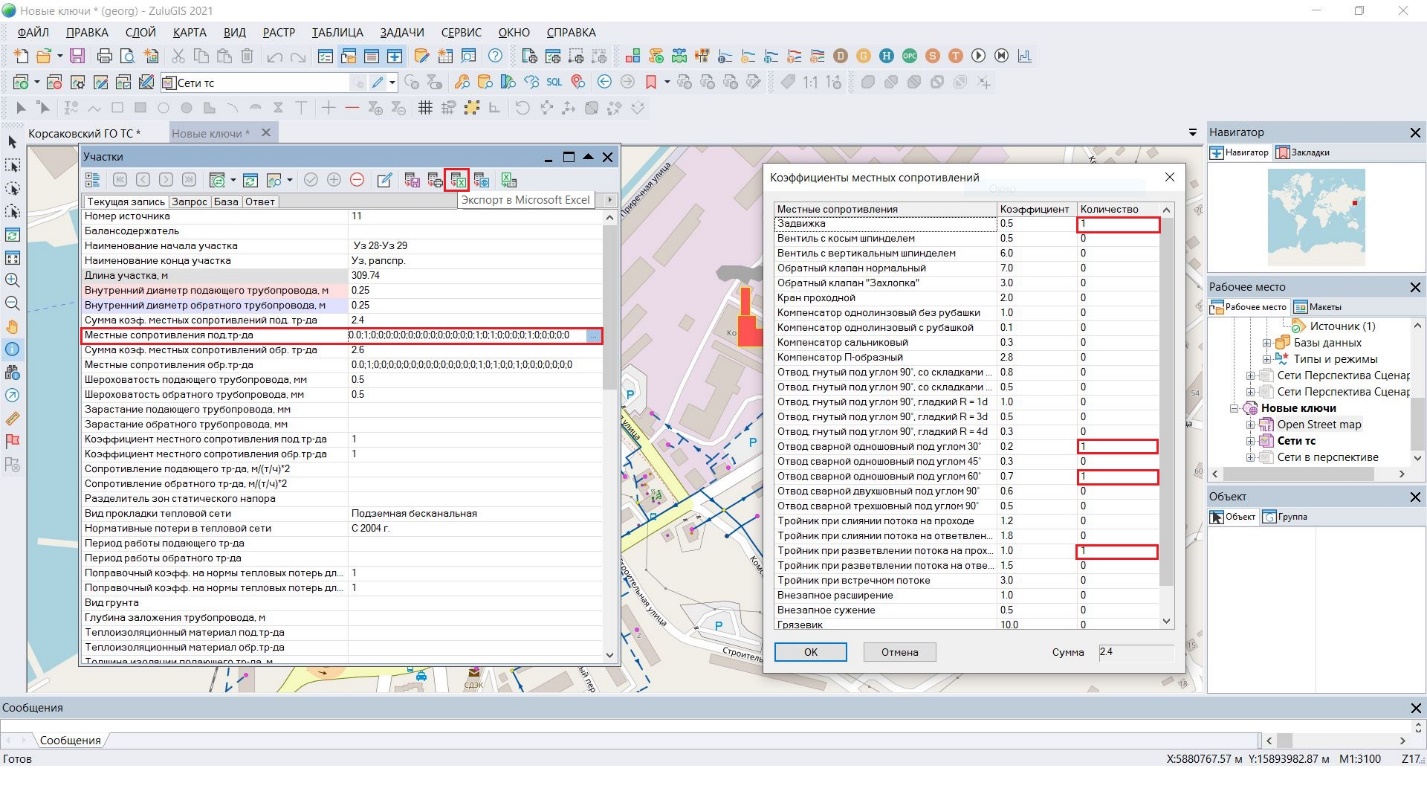Image resolution: width=1427 pixels, height=803 pixels.
Task: Select the ruler measure tool in left sidebar
Action: coord(12,418)
